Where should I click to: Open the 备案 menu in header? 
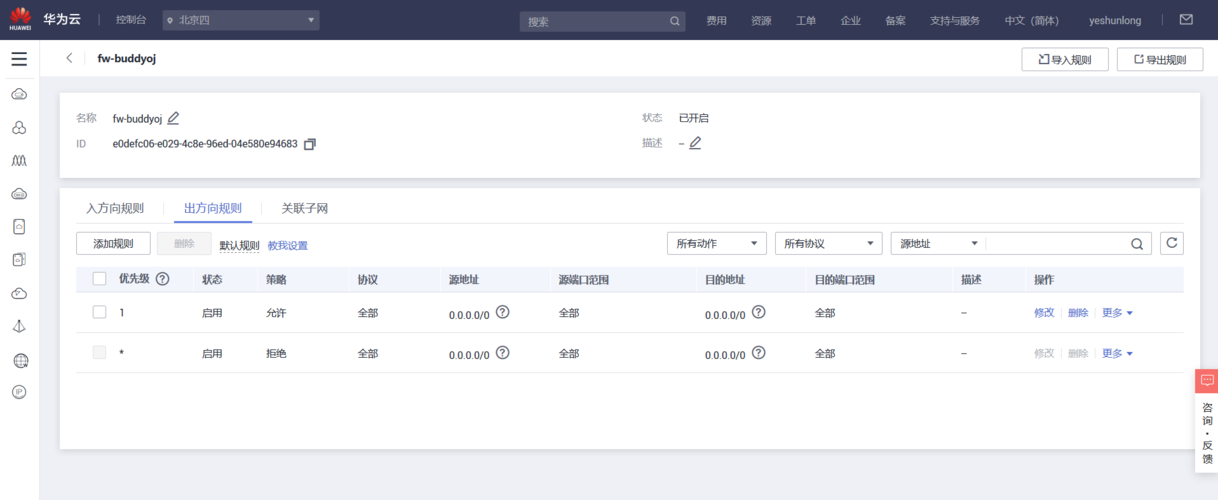coord(896,20)
